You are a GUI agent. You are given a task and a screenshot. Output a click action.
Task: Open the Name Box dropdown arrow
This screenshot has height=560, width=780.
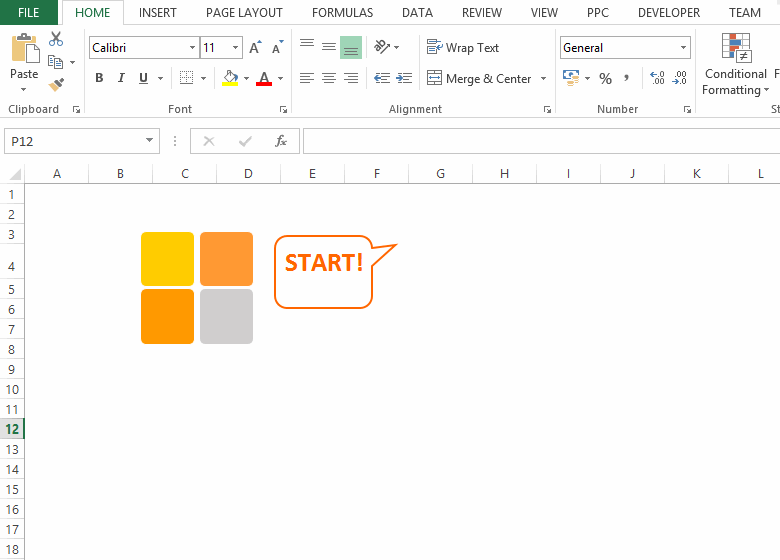pyautogui.click(x=149, y=141)
